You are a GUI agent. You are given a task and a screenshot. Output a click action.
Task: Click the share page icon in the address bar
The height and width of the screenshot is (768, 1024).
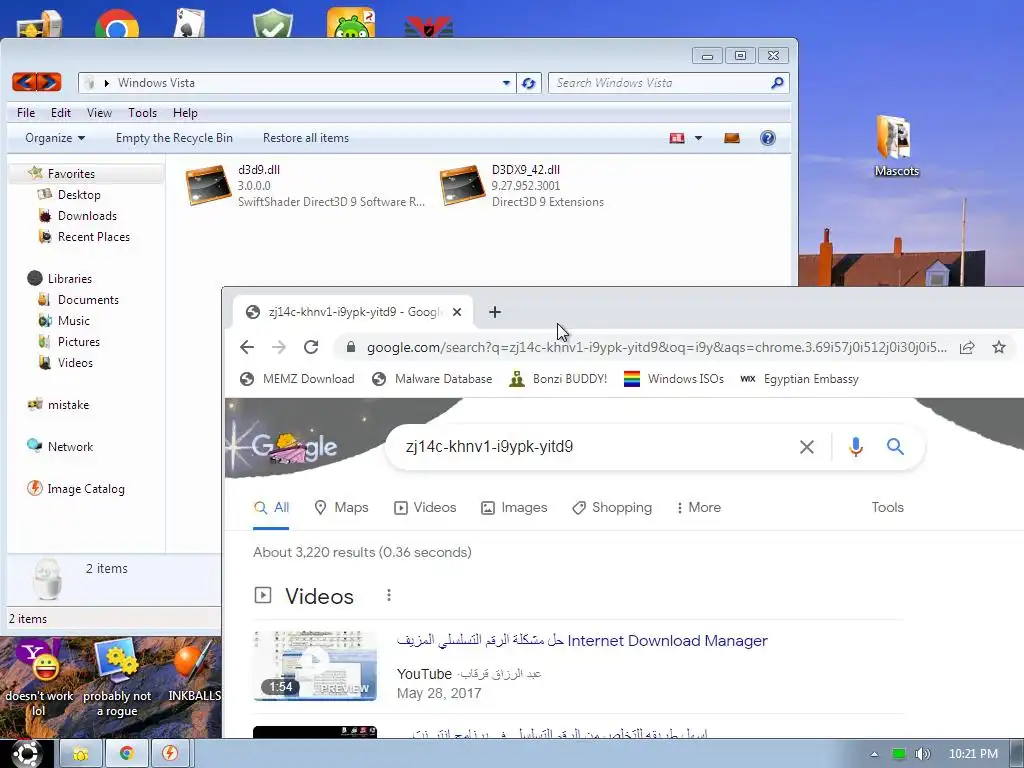pyautogui.click(x=967, y=347)
